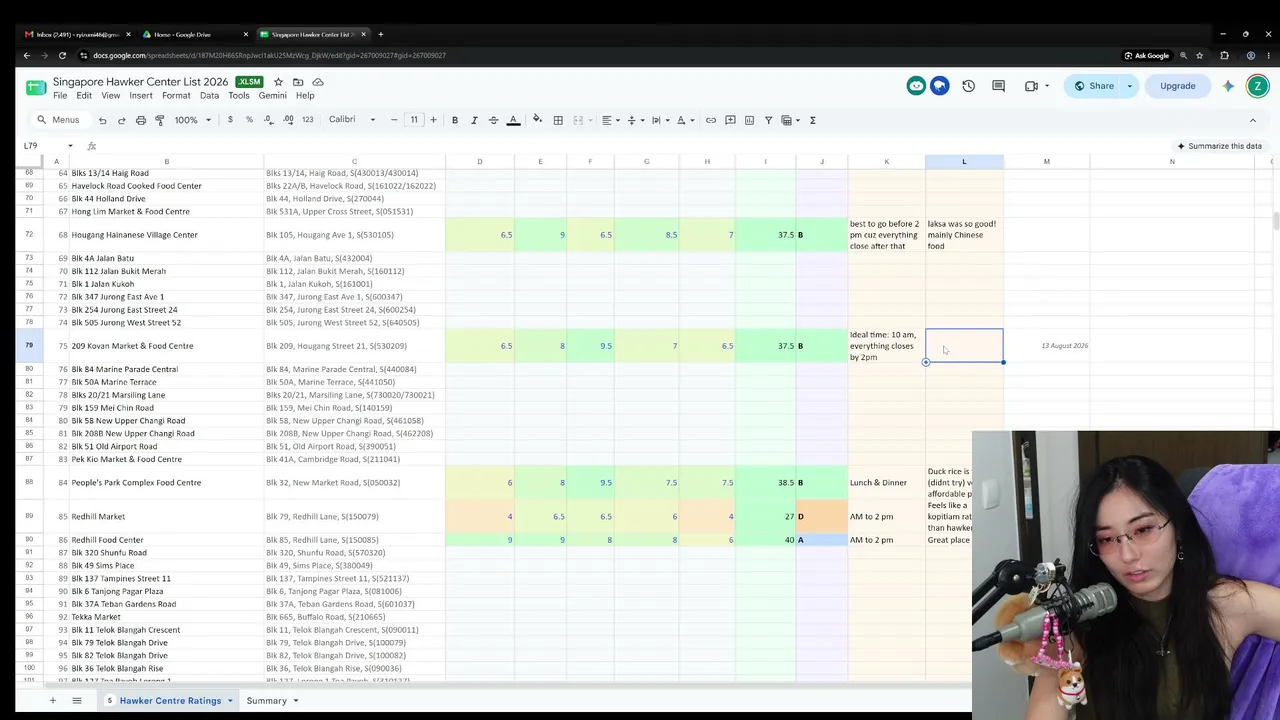Insert a link with chain icon
1280x720 pixels.
(711, 120)
